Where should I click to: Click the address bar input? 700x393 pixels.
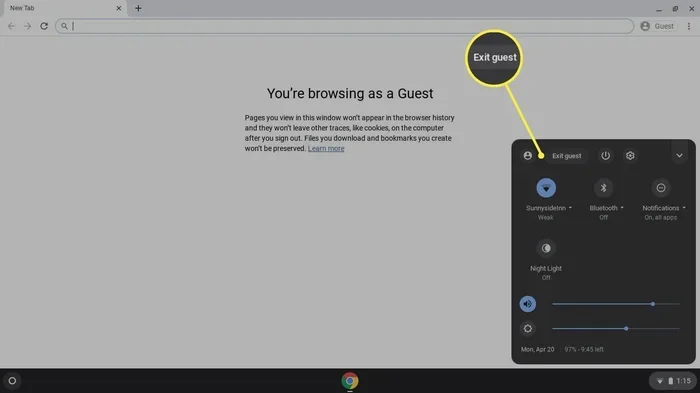344,26
